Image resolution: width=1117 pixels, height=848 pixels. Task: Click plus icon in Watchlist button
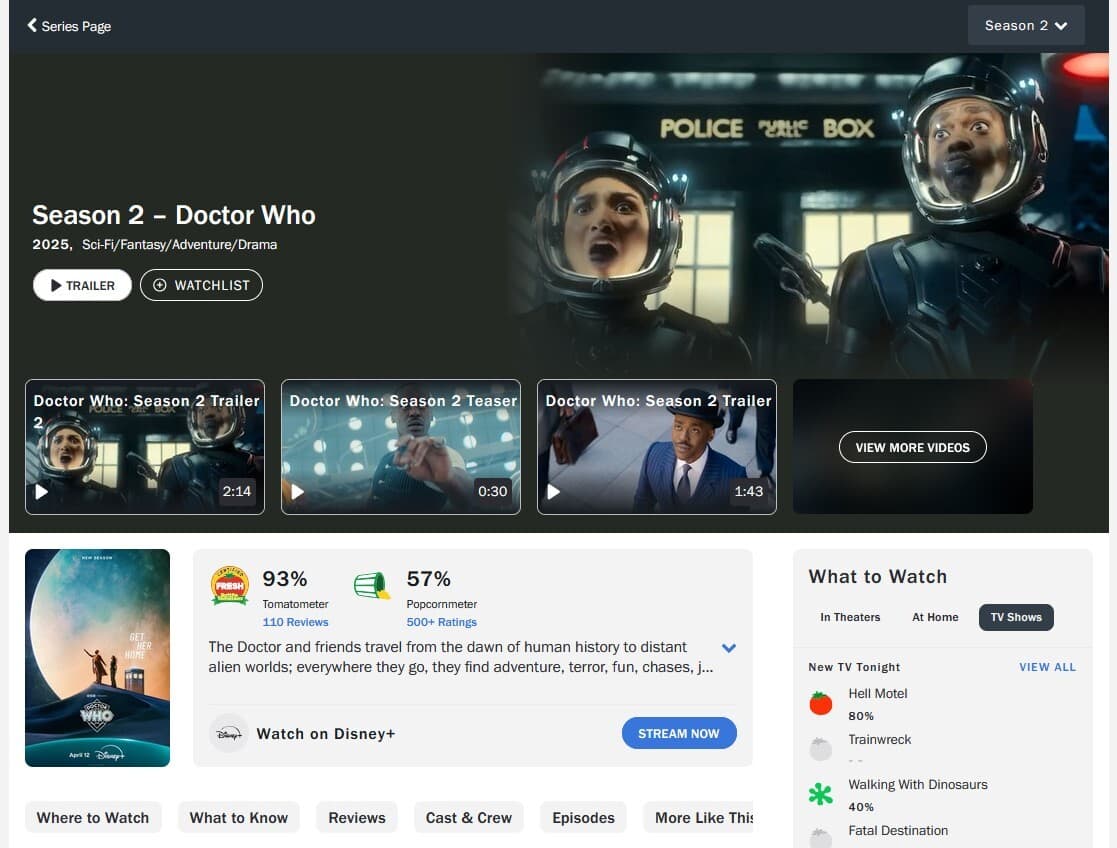[160, 285]
